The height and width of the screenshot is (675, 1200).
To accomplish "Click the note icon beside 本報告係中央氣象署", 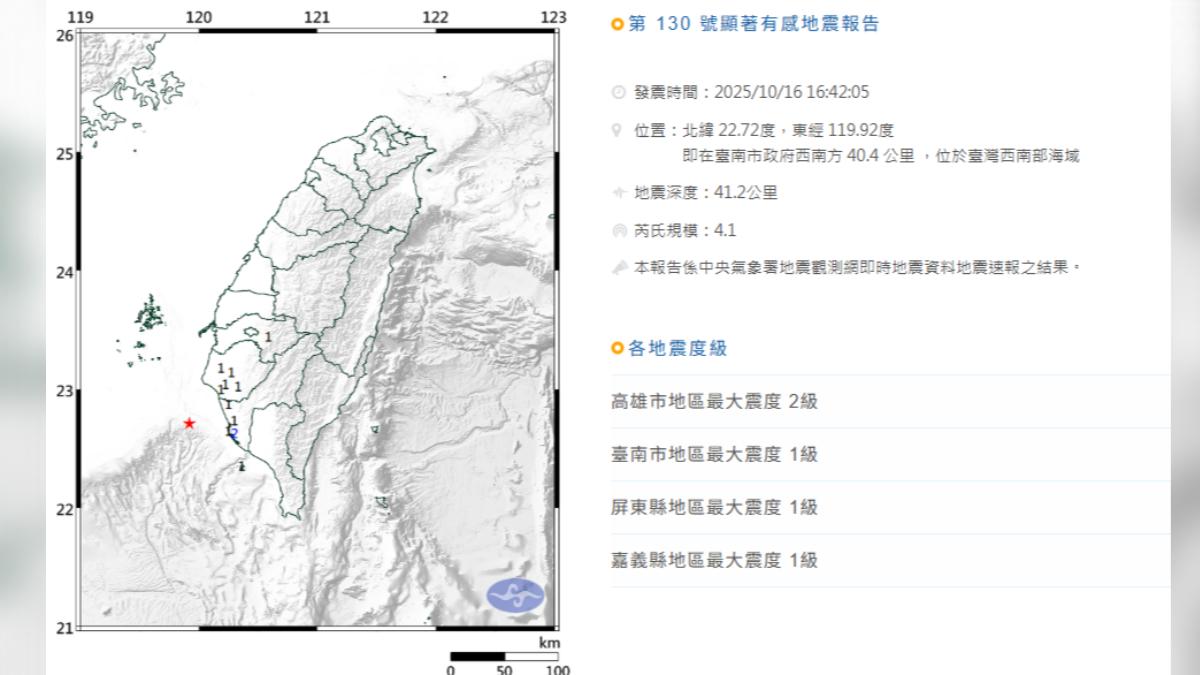I will point(618,267).
